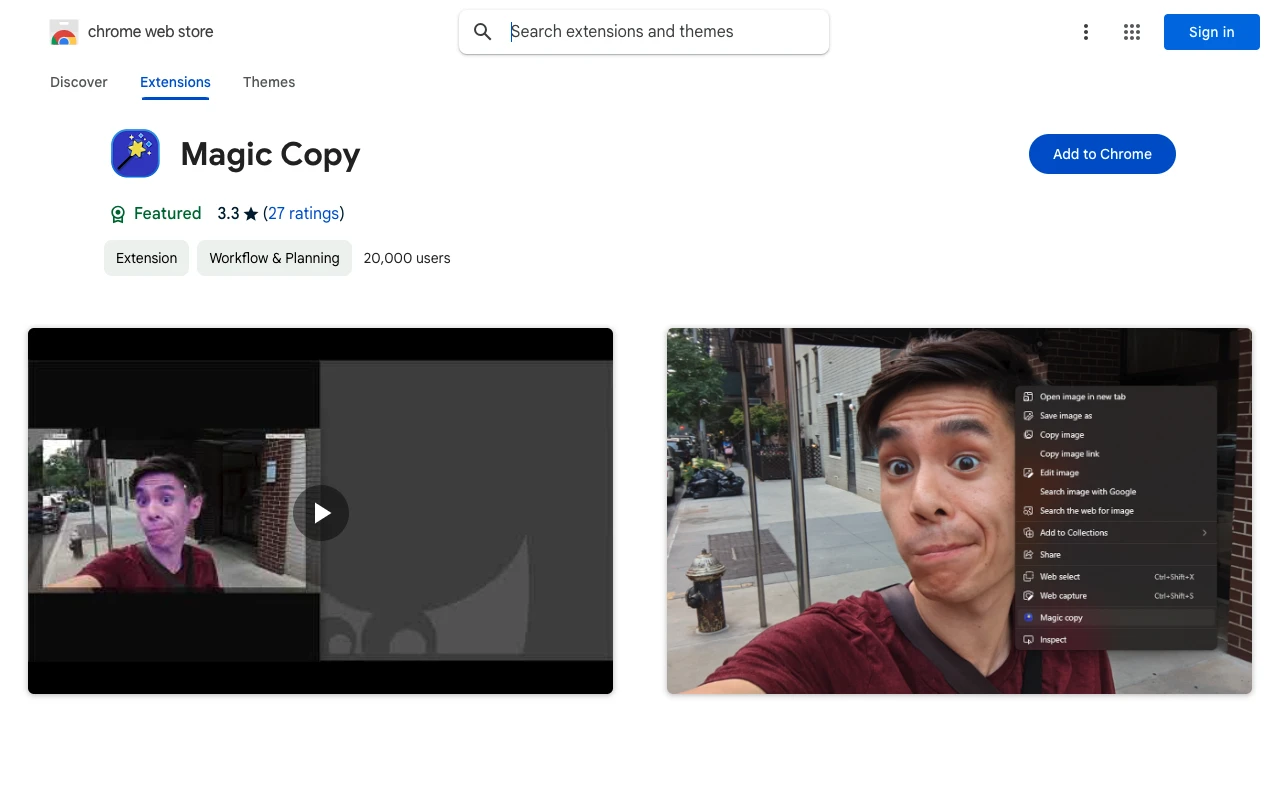Select Magic copy from the context menu
This screenshot has height=800, width=1280.
pyautogui.click(x=1062, y=617)
